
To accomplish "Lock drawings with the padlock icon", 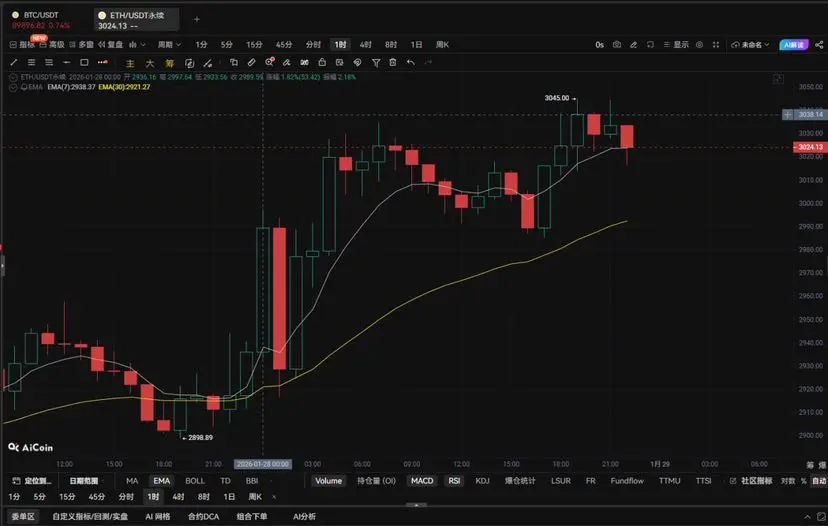I will [322, 62].
